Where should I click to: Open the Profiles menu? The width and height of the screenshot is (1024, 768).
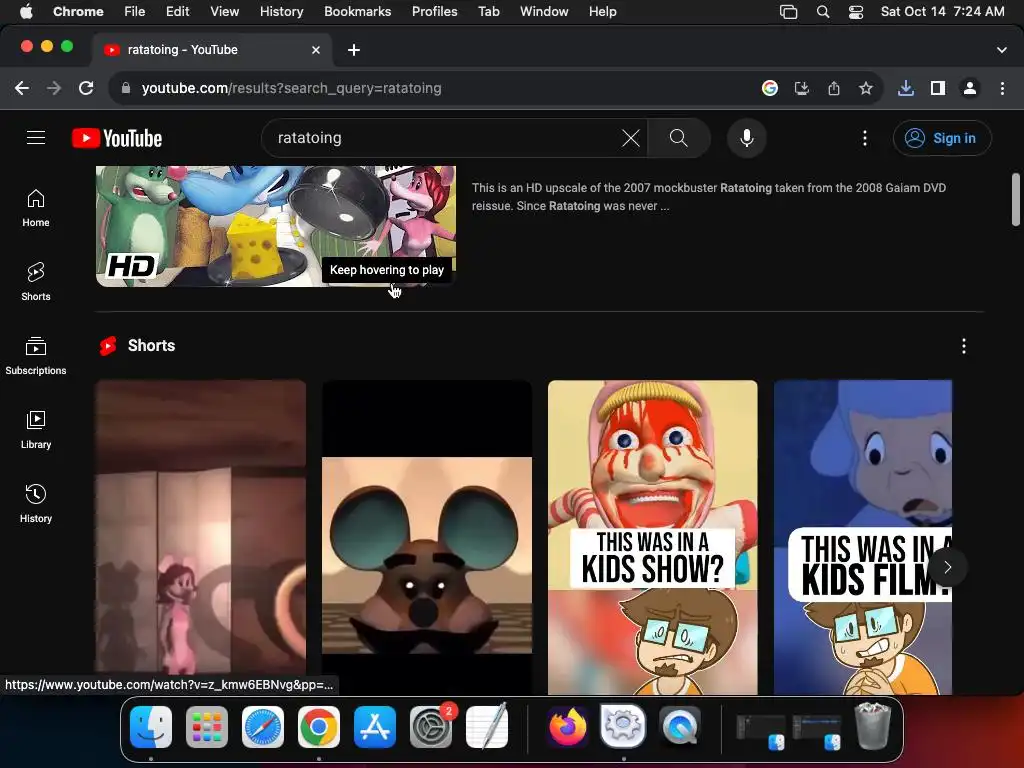pos(434,12)
